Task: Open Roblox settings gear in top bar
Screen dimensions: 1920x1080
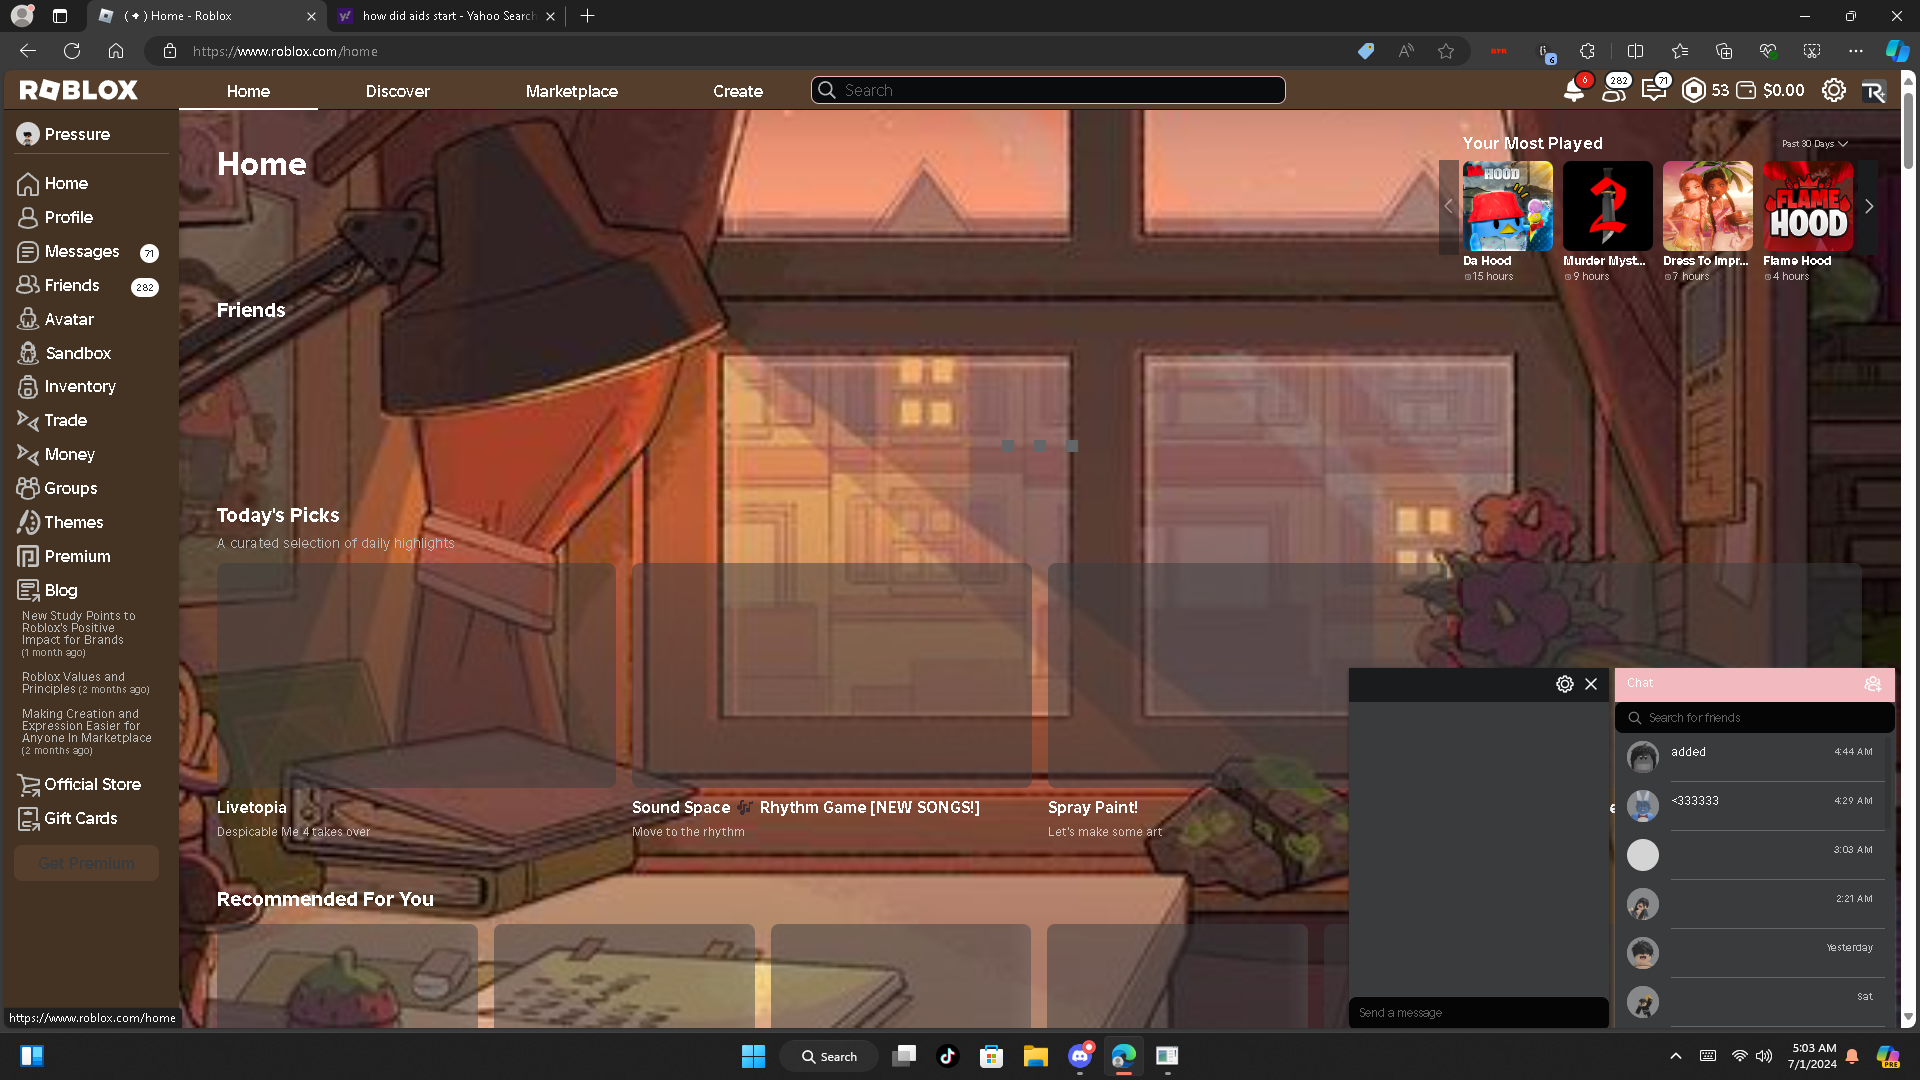Action: pos(1833,91)
